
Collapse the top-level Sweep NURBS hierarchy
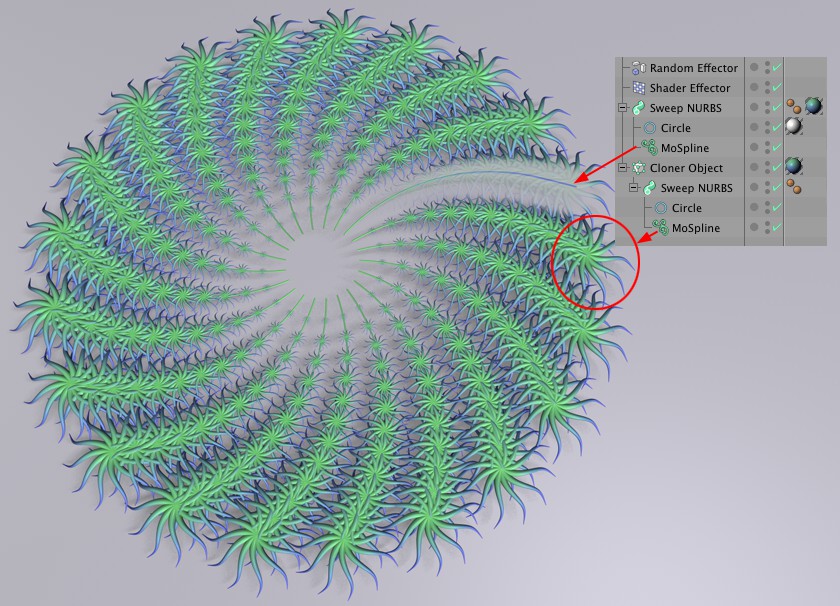point(622,108)
